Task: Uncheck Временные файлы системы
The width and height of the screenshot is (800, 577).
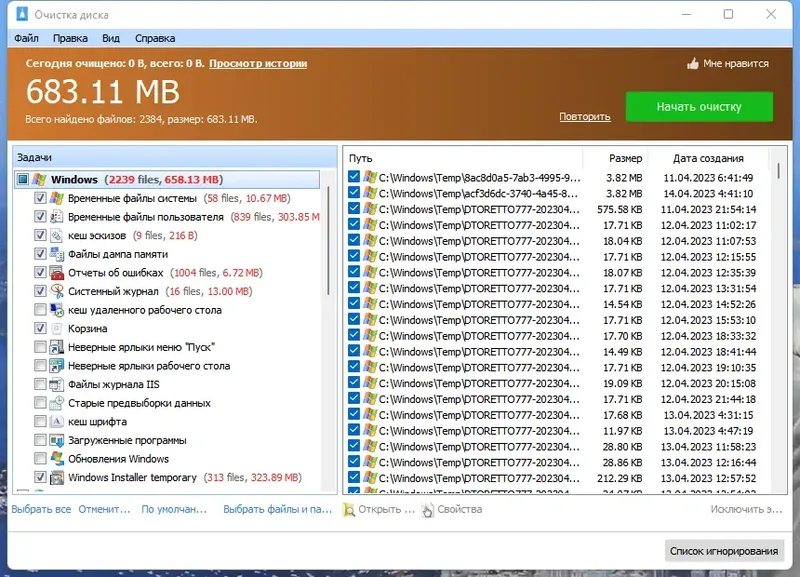Action: point(40,198)
